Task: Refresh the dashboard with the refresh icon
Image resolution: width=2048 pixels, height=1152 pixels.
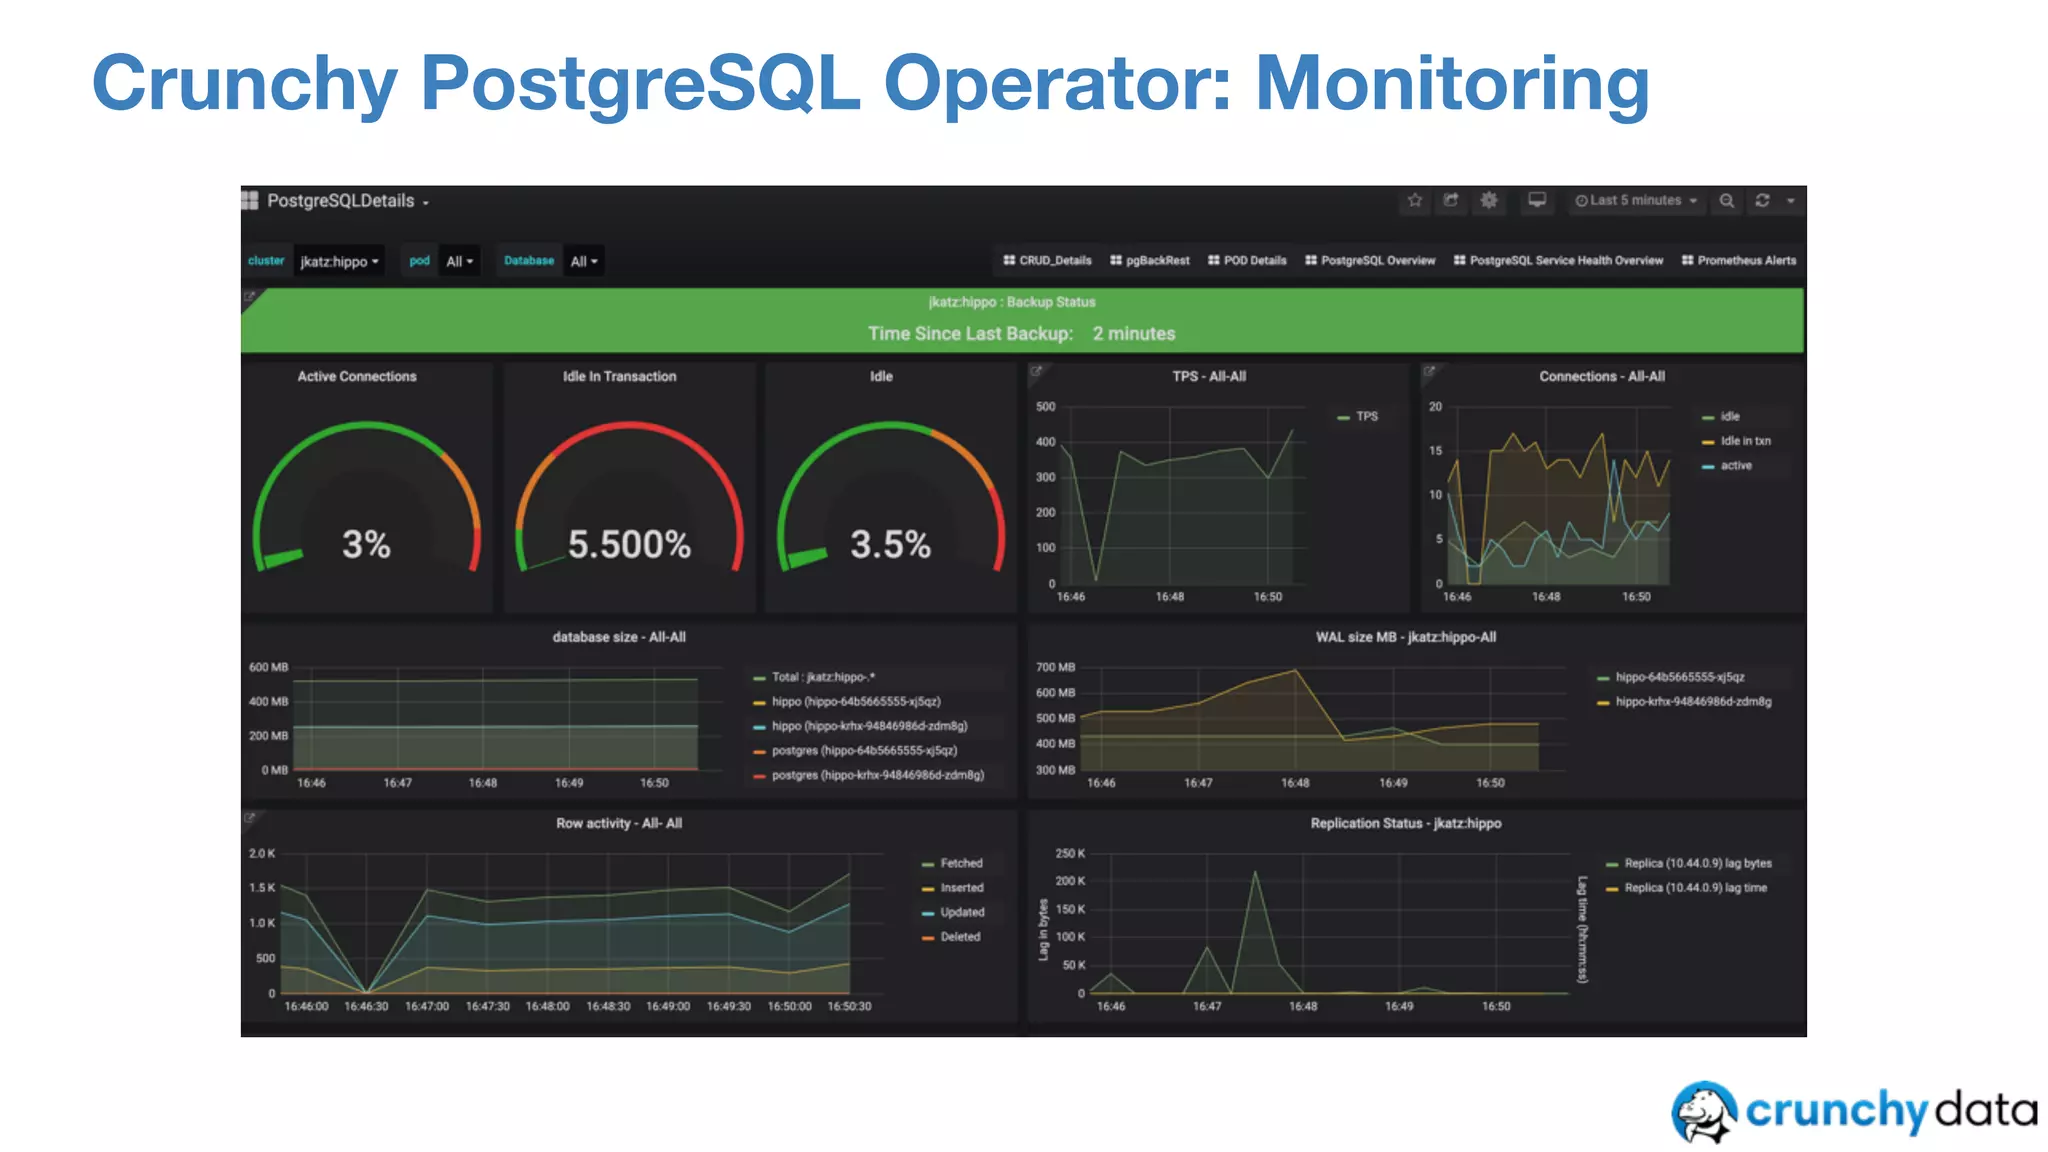Action: pyautogui.click(x=1762, y=201)
